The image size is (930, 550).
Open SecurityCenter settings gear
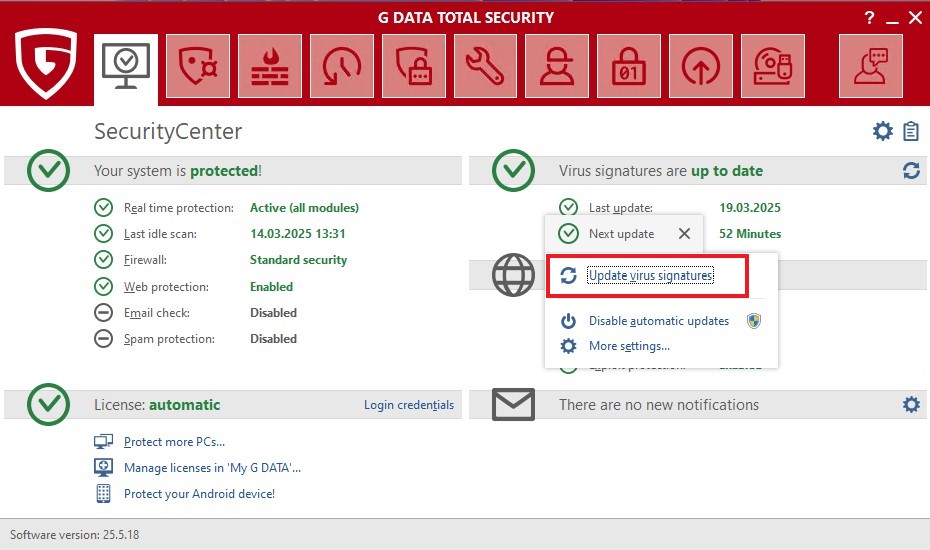883,131
